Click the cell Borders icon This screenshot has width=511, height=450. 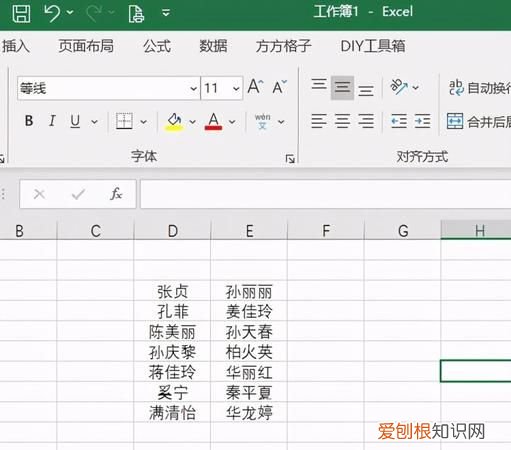pyautogui.click(x=124, y=121)
